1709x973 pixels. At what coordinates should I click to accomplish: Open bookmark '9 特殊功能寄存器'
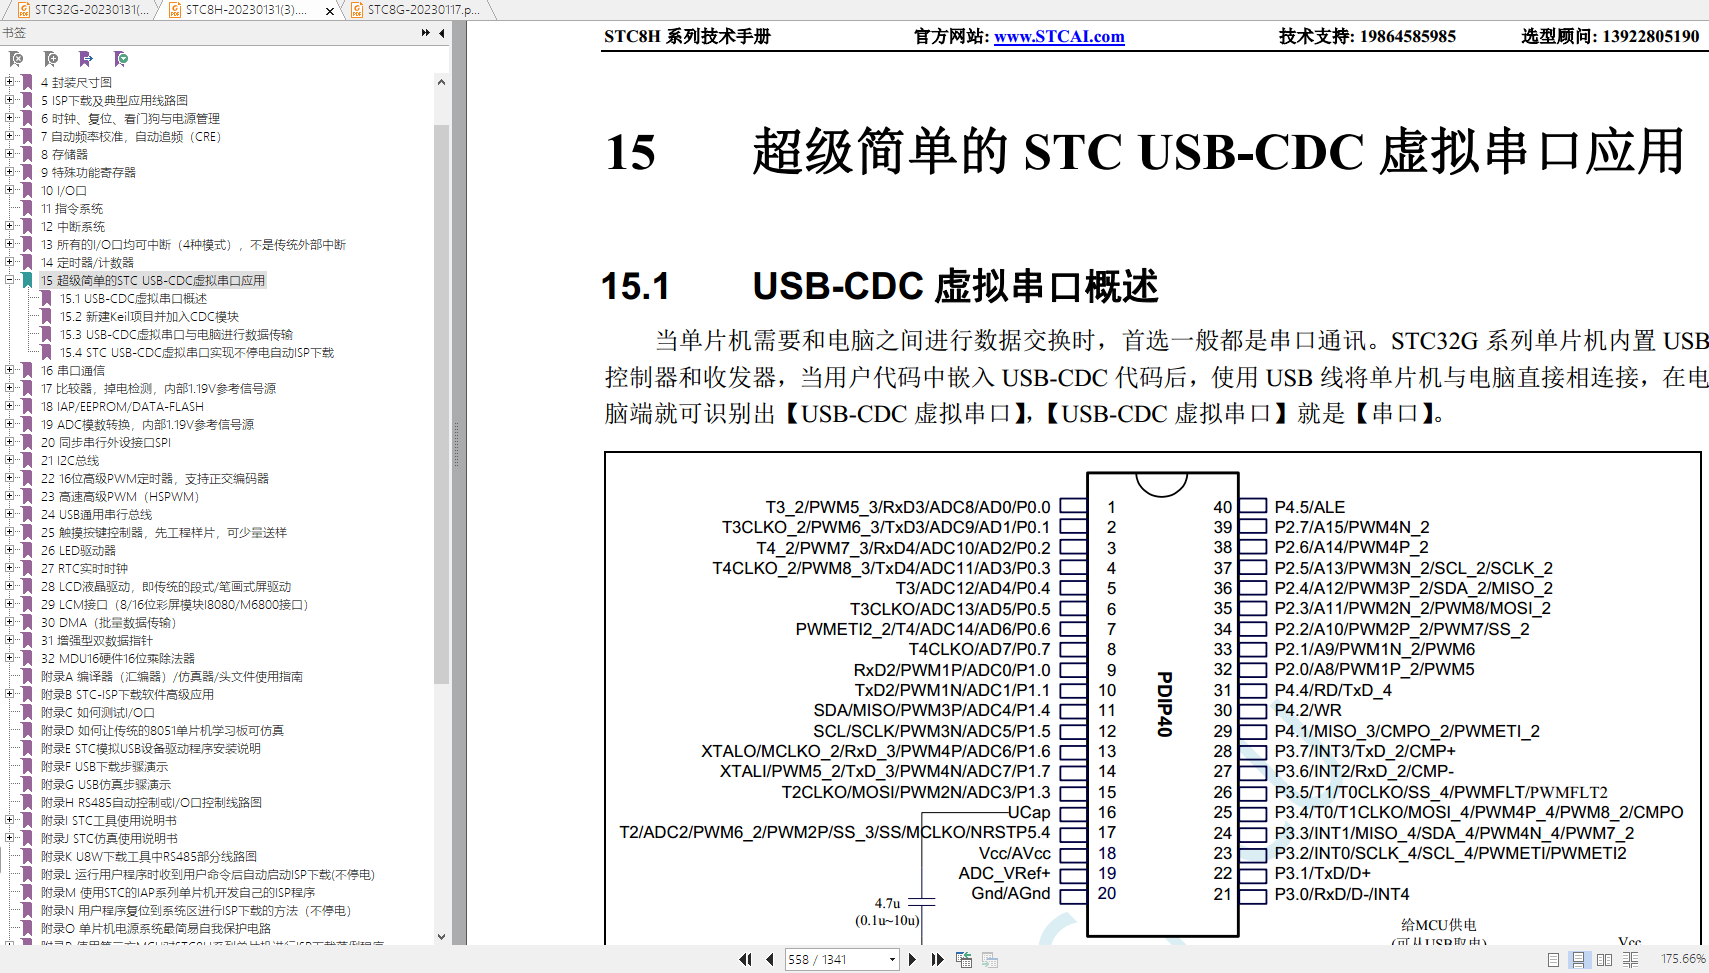click(x=88, y=172)
